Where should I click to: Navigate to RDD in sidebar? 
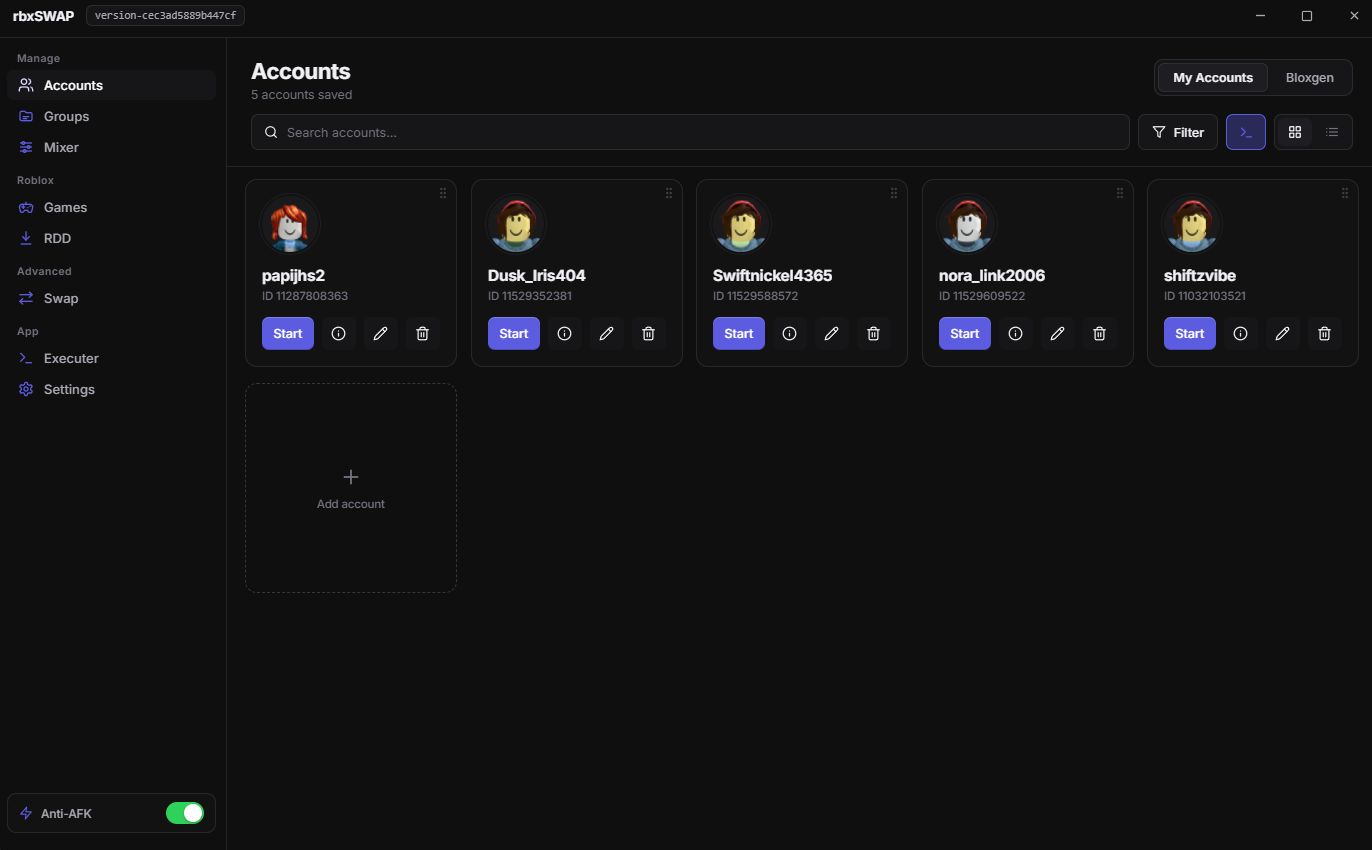tap(111, 238)
